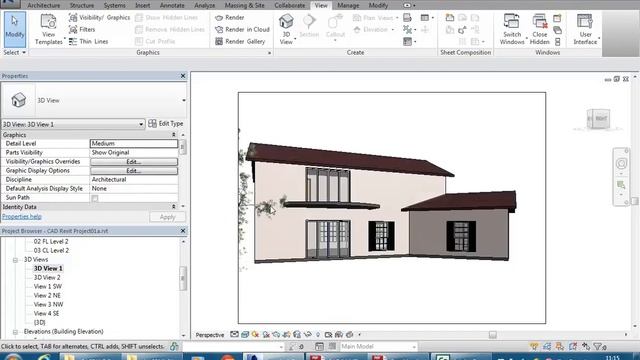Toggle Shadows icon on view control bar
640x360 pixels.
click(x=266, y=335)
